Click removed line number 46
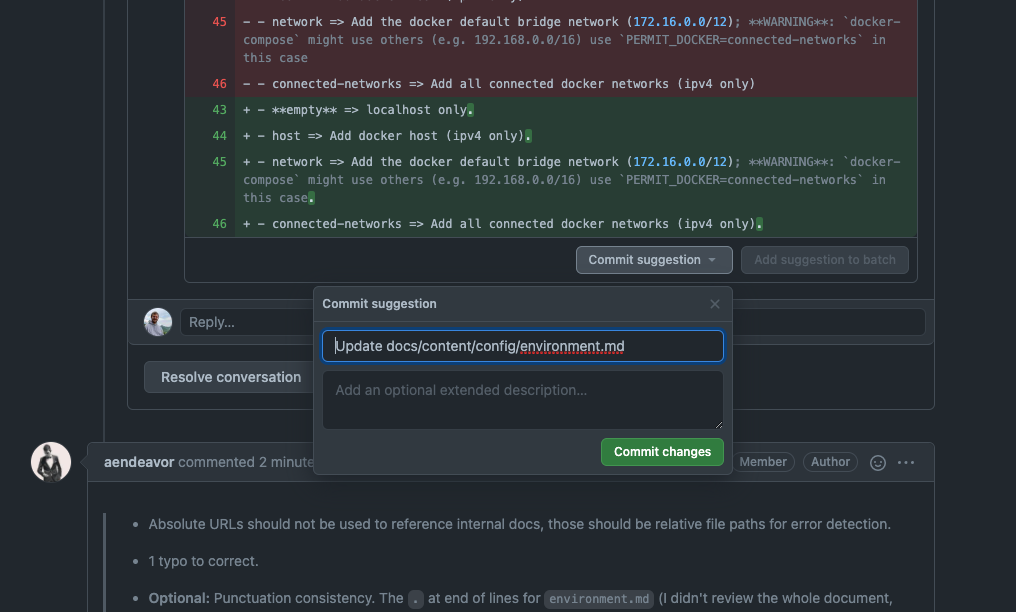This screenshot has height=612, width=1016. [x=219, y=84]
